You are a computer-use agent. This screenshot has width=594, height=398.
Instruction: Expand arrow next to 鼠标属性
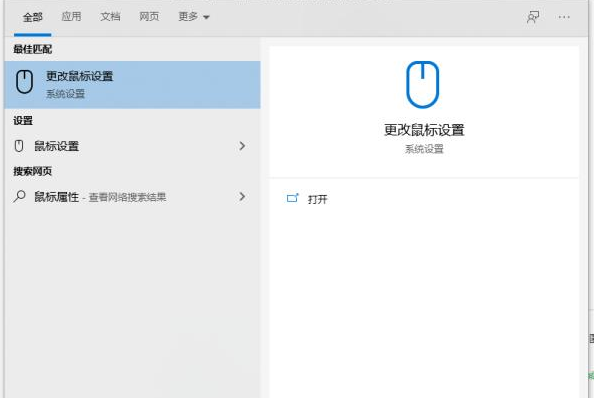pos(242,197)
